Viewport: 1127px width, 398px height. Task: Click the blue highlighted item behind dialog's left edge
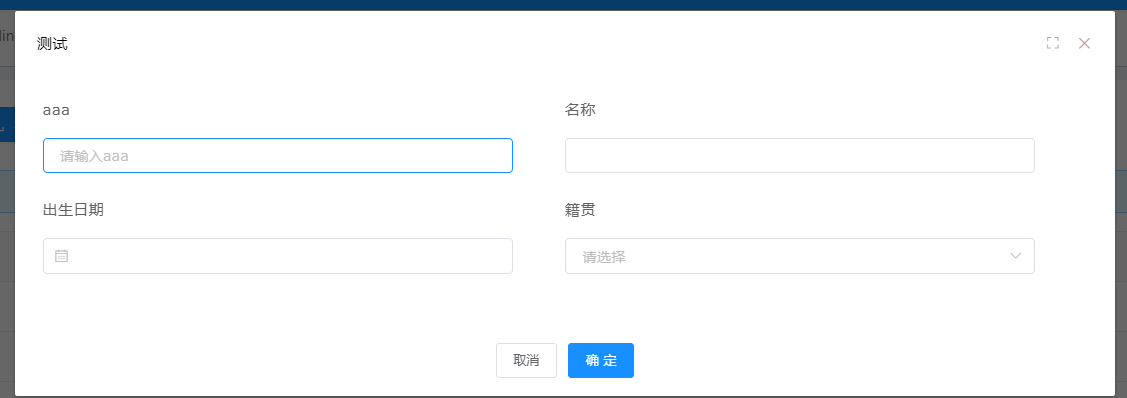pos(7,124)
